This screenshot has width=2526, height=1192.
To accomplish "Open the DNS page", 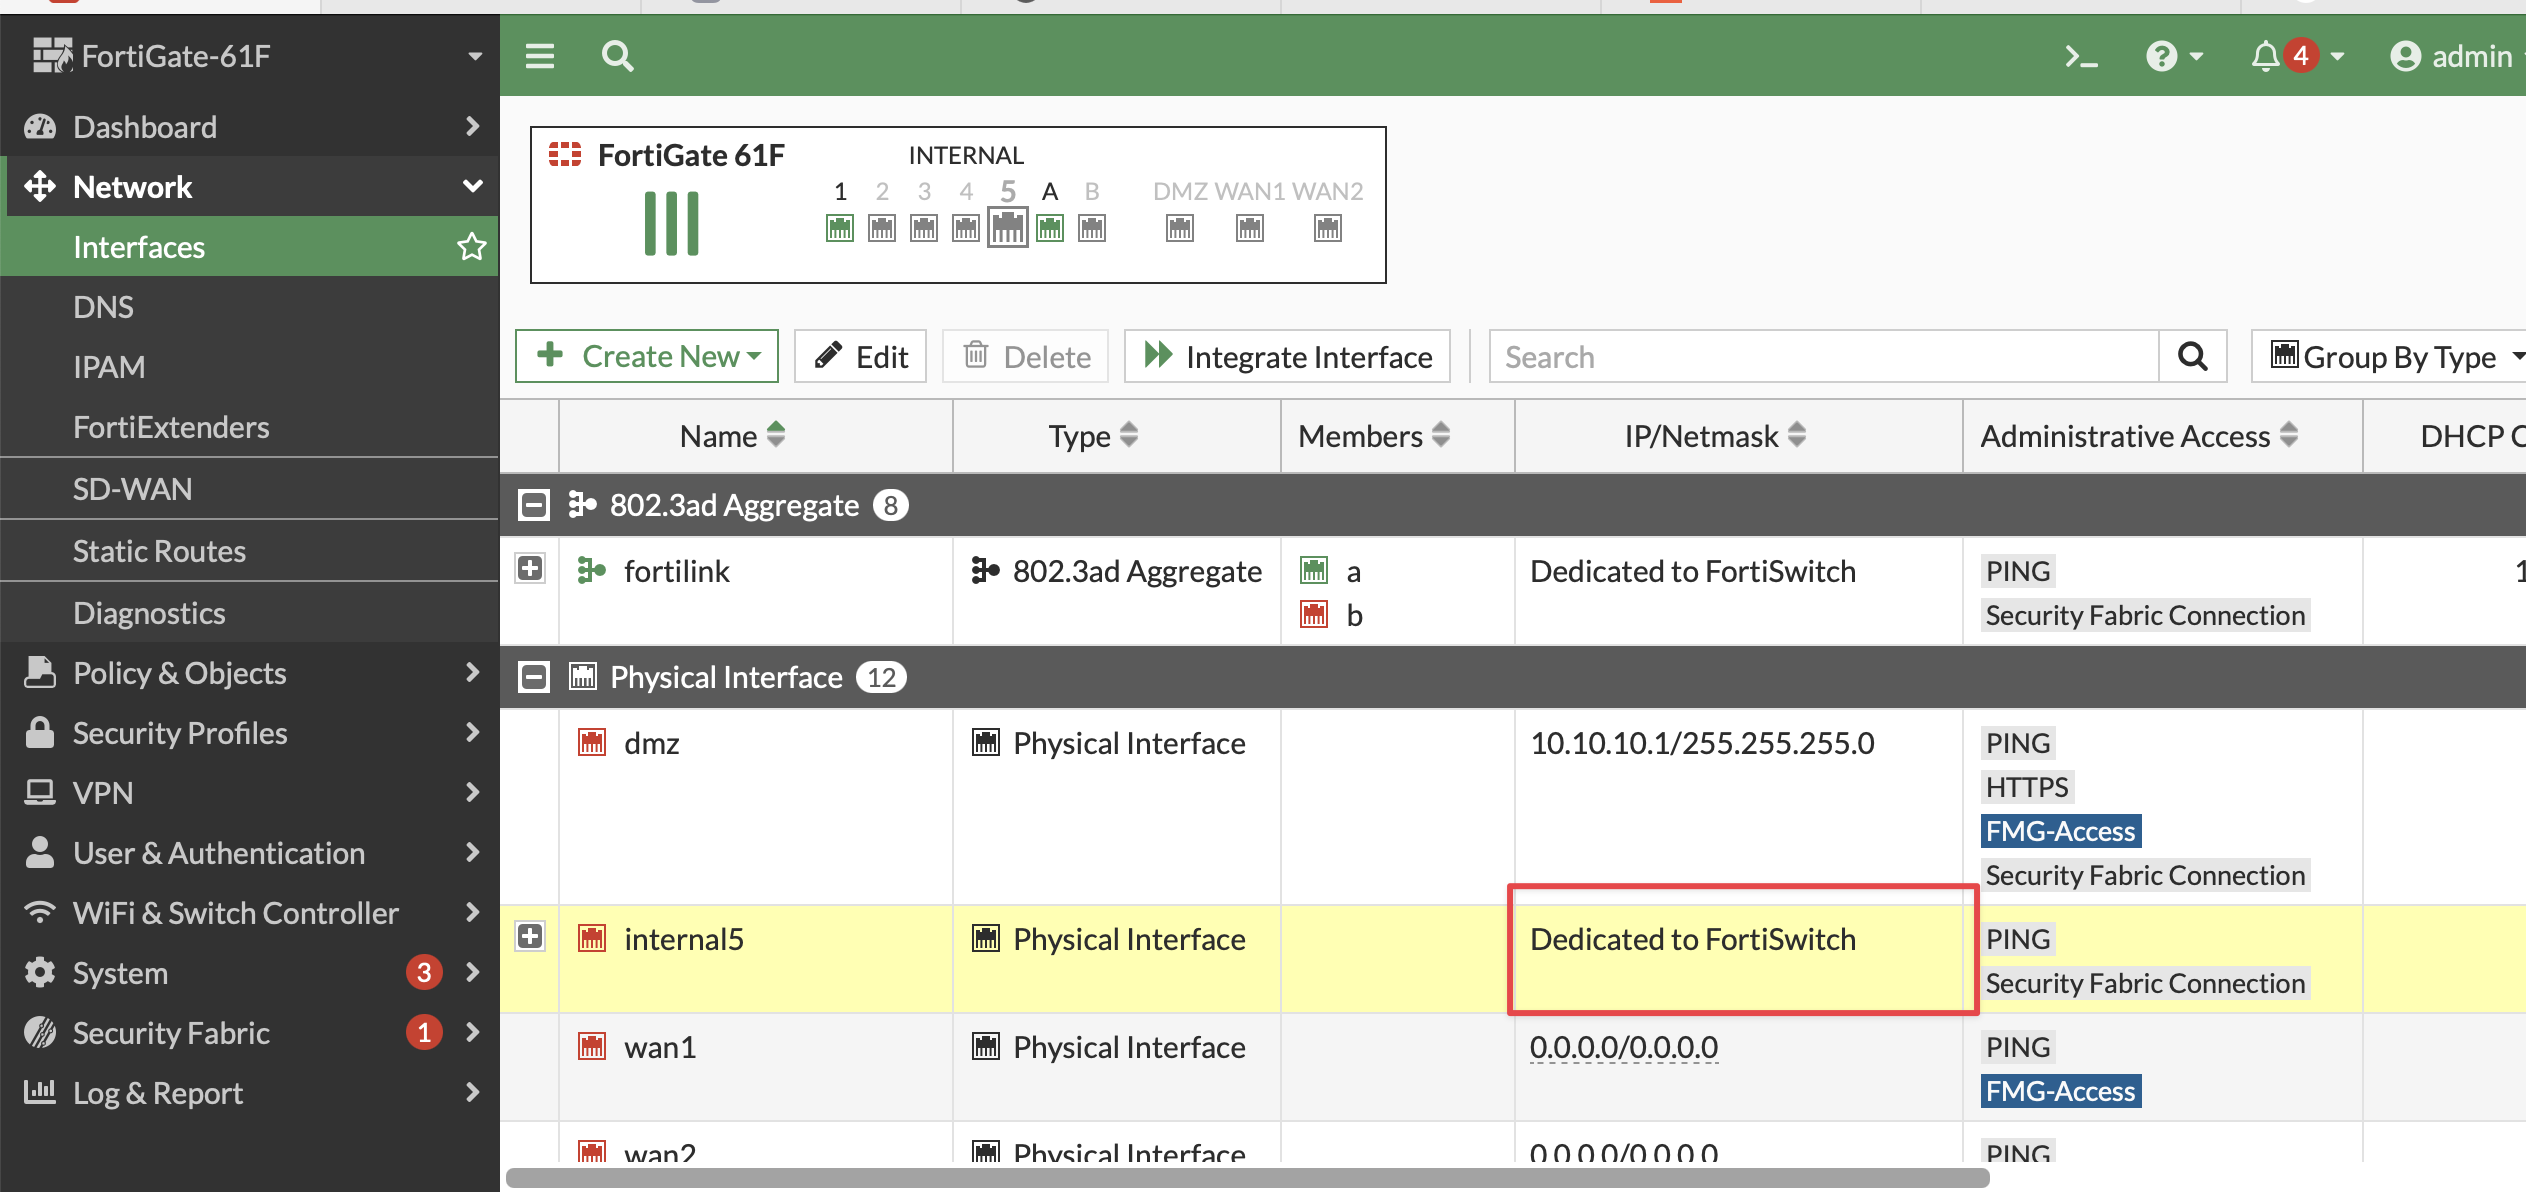I will pos(250,307).
